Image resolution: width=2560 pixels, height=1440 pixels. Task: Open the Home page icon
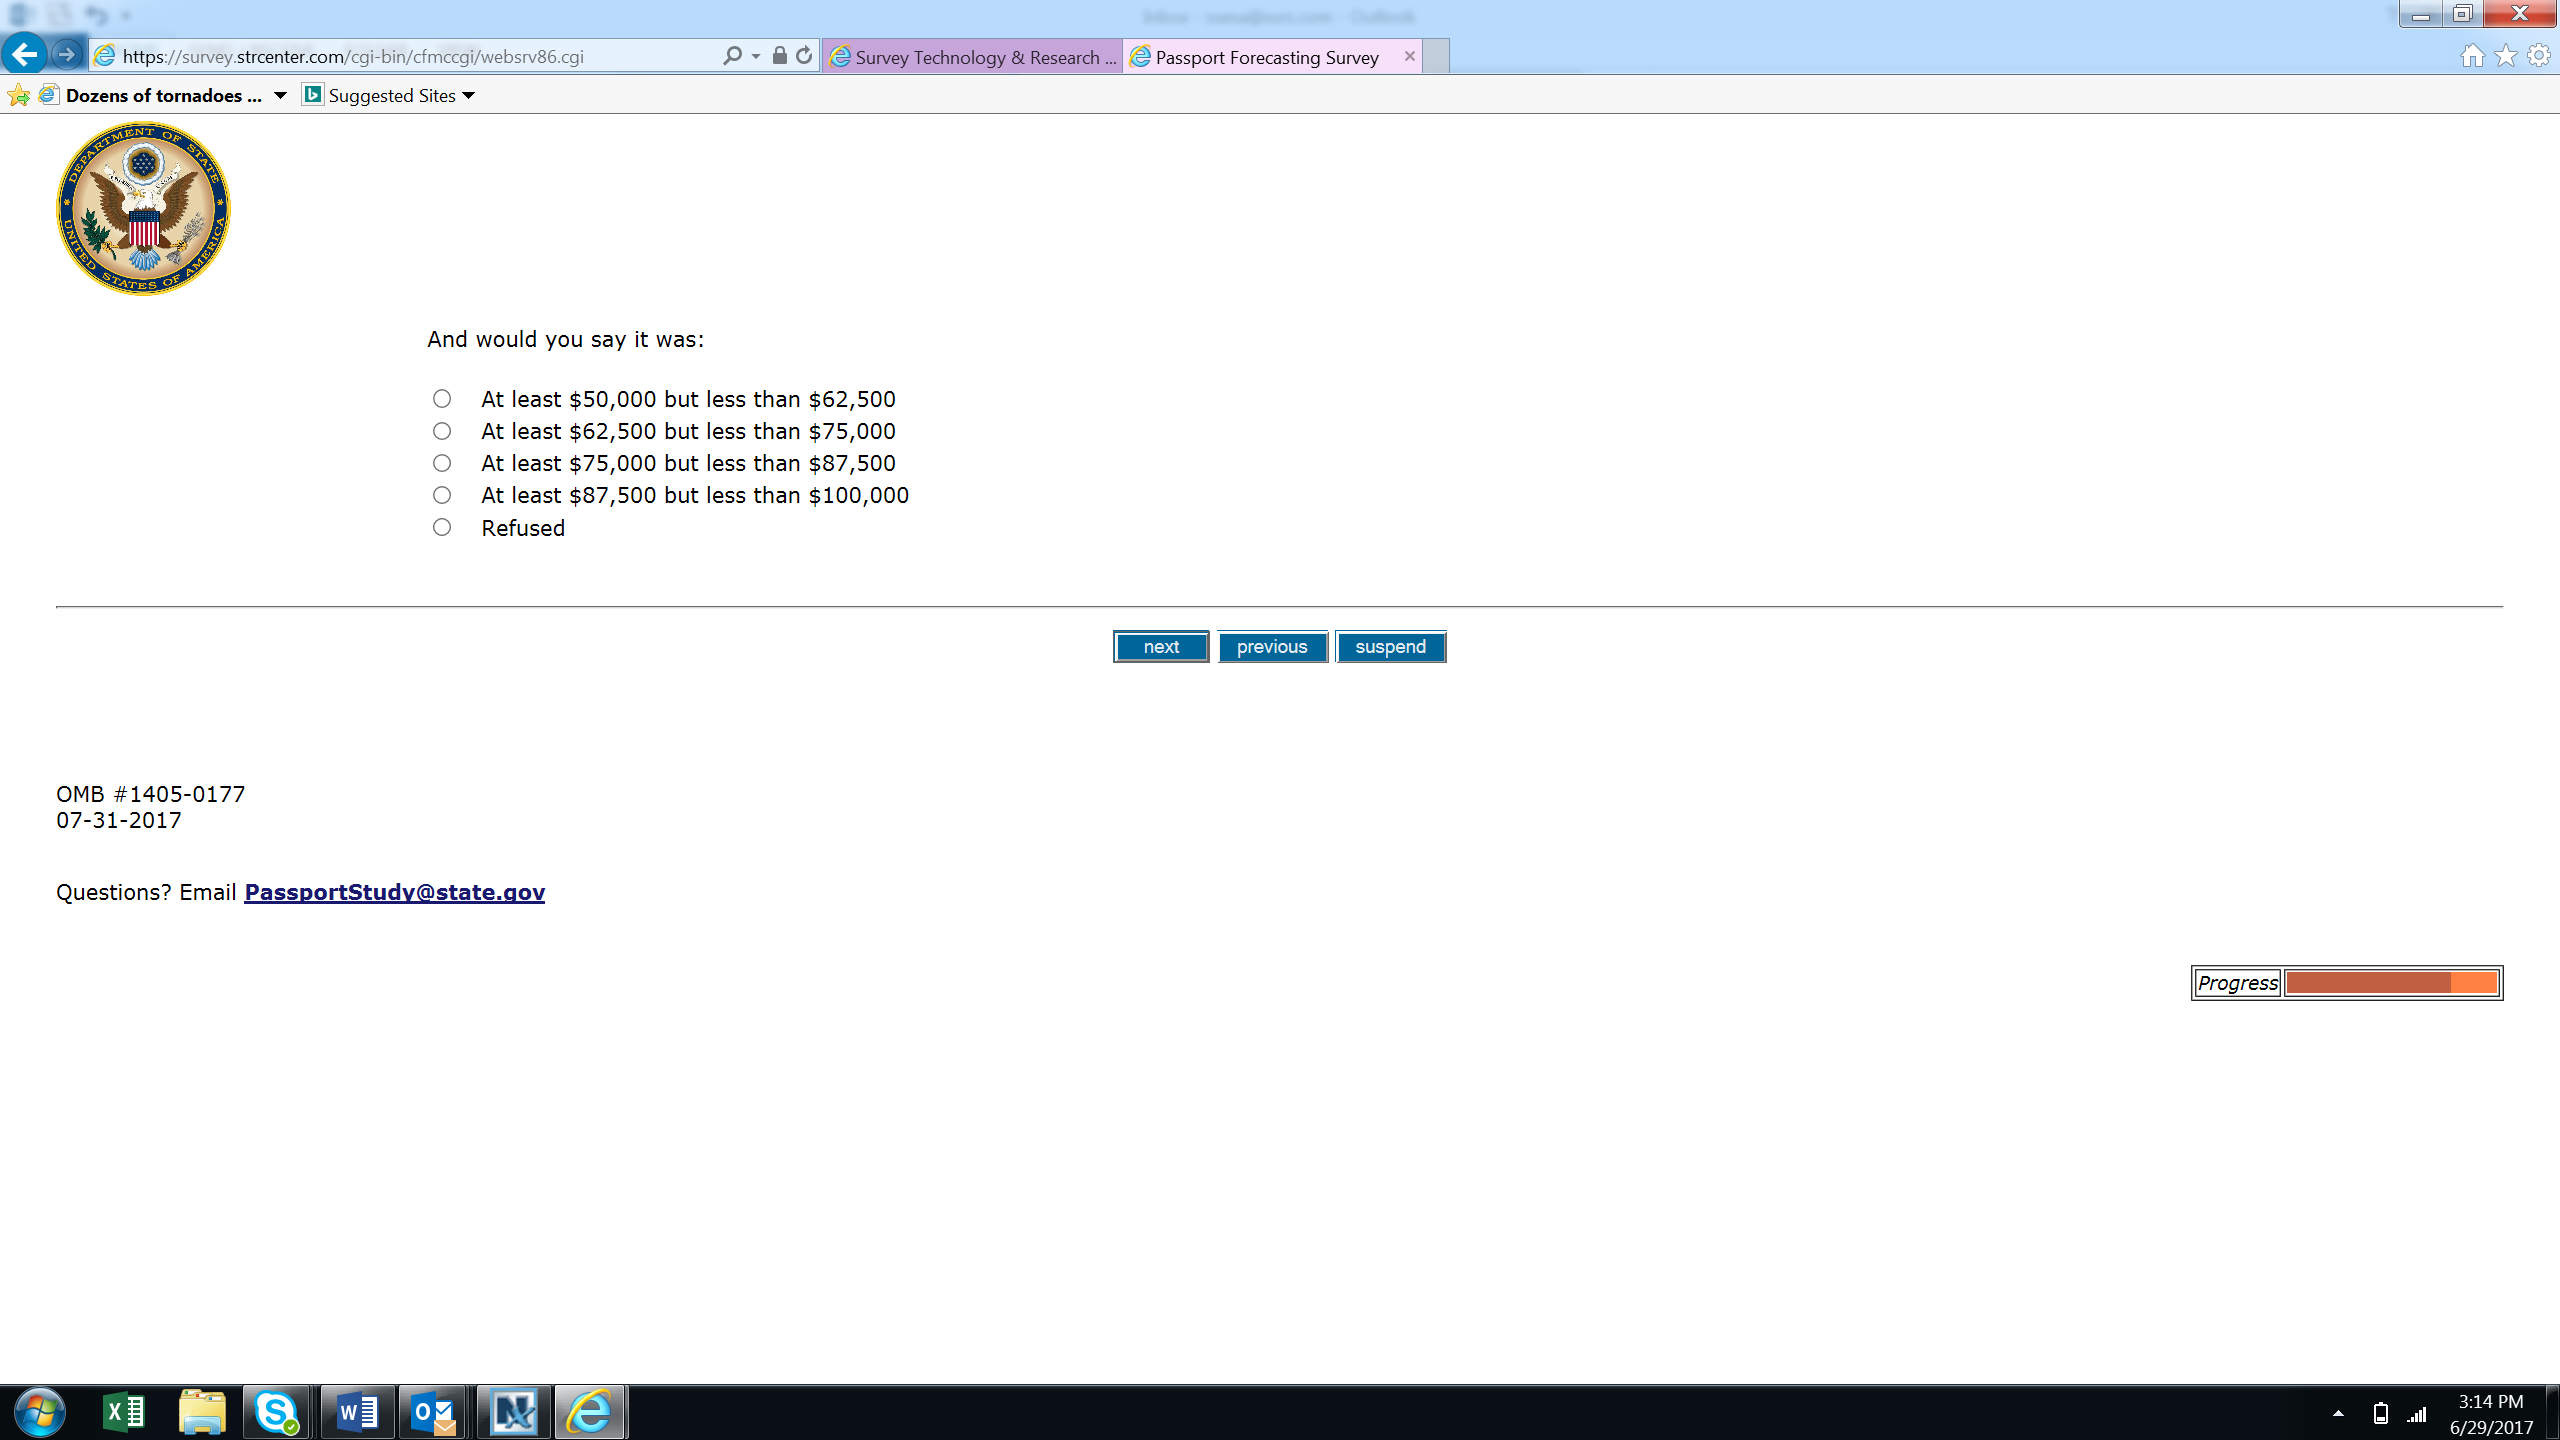coord(2472,56)
